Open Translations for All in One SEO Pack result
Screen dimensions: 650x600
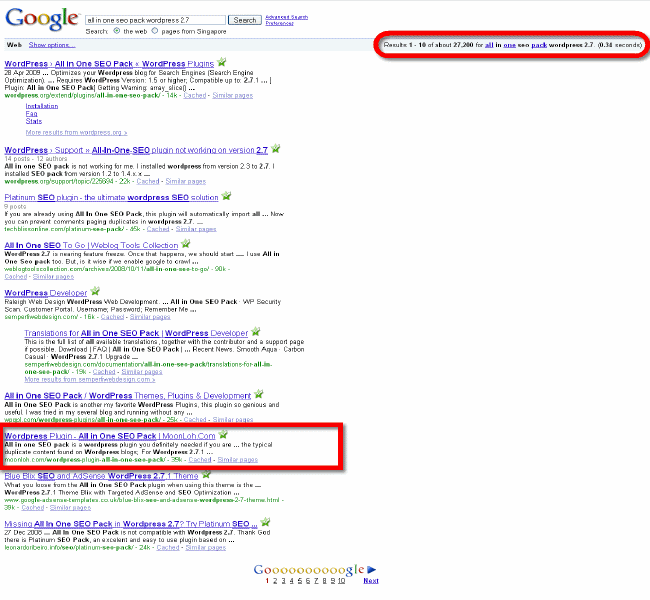pyautogui.click(x=136, y=333)
